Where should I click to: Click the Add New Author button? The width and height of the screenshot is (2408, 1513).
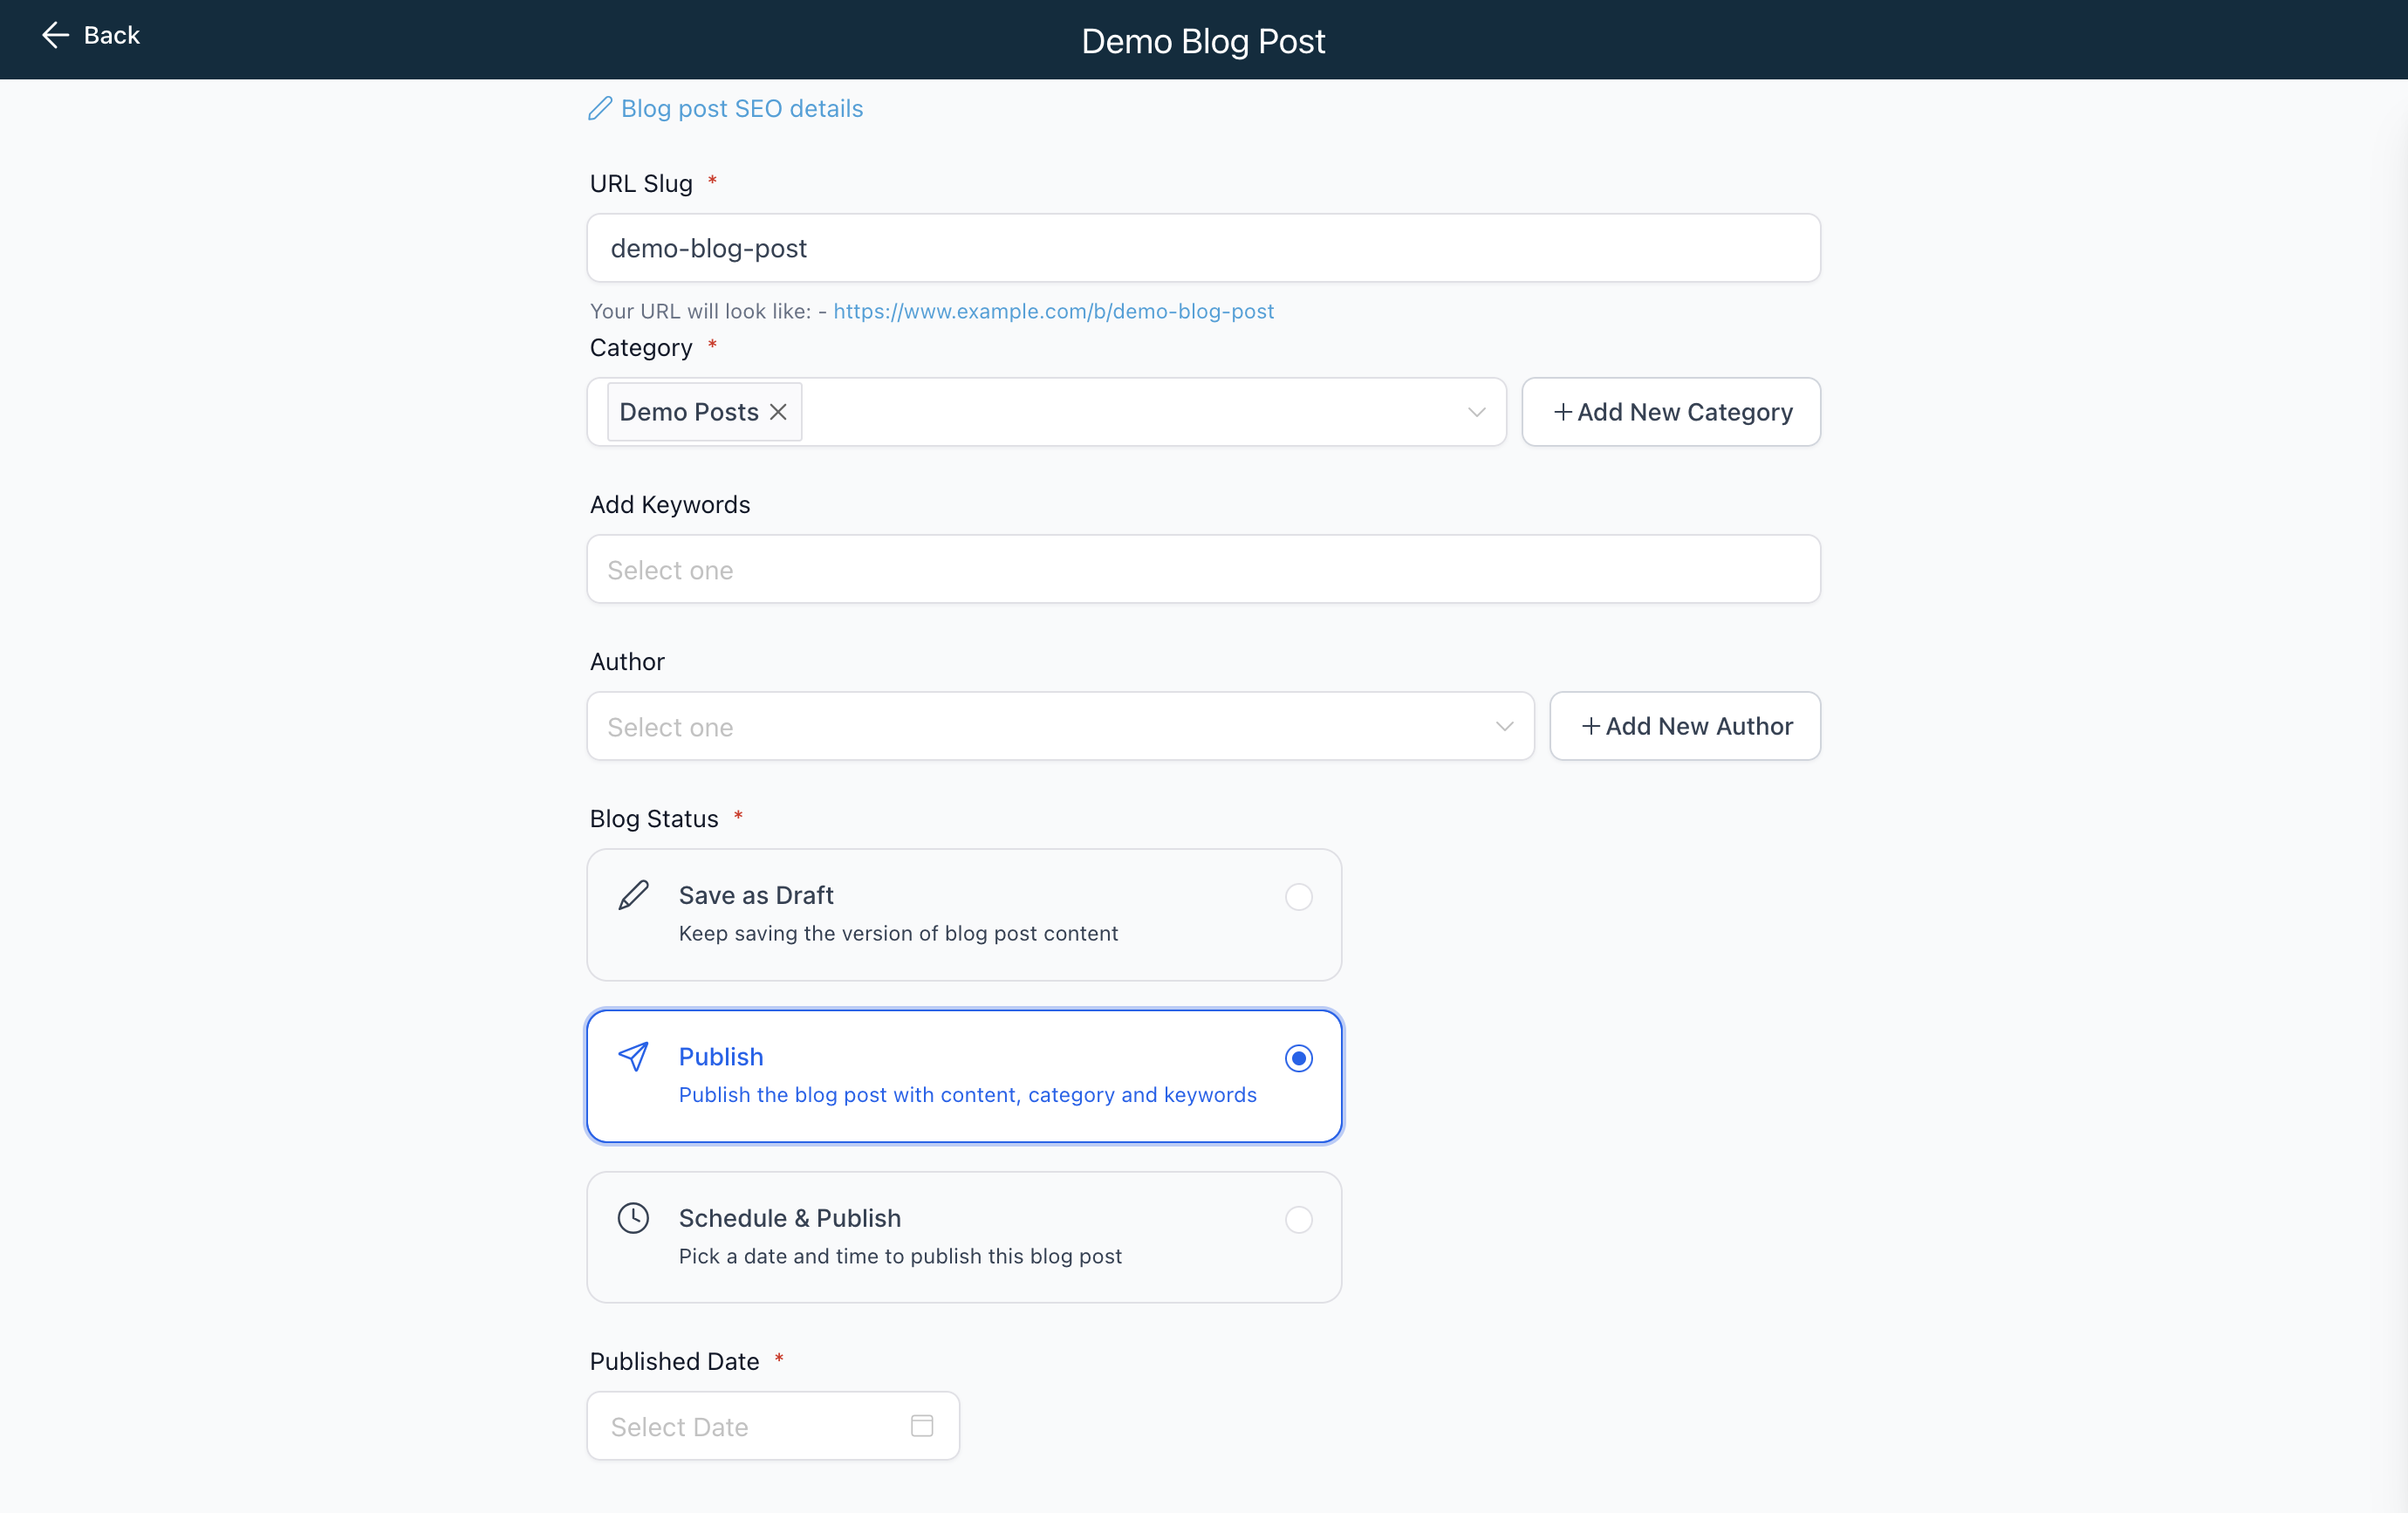coord(1685,726)
